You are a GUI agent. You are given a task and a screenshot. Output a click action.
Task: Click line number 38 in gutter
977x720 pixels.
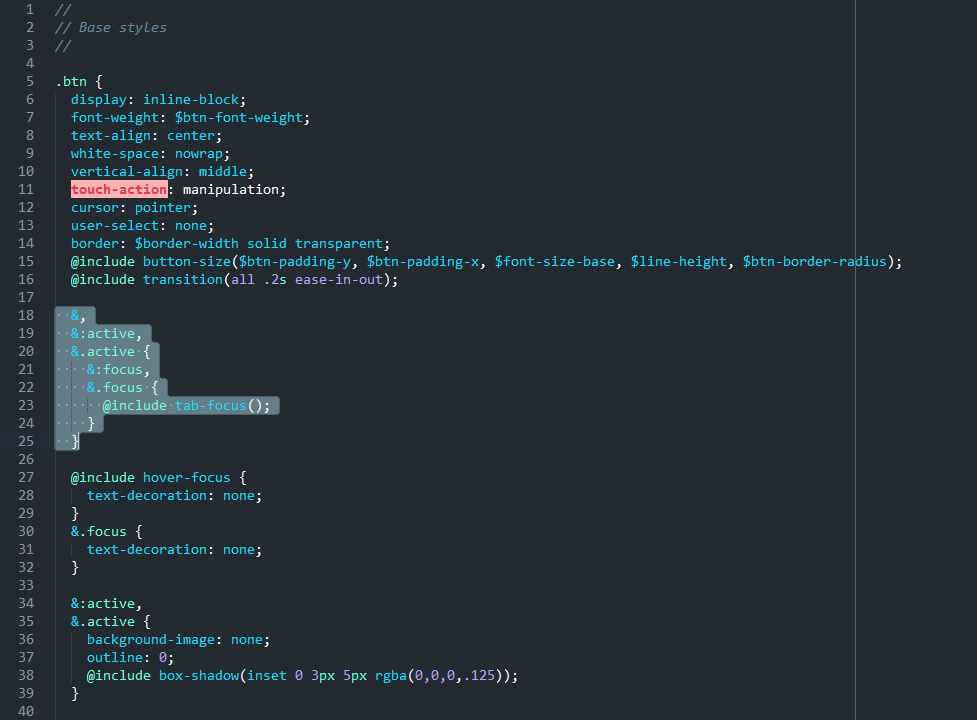point(26,675)
